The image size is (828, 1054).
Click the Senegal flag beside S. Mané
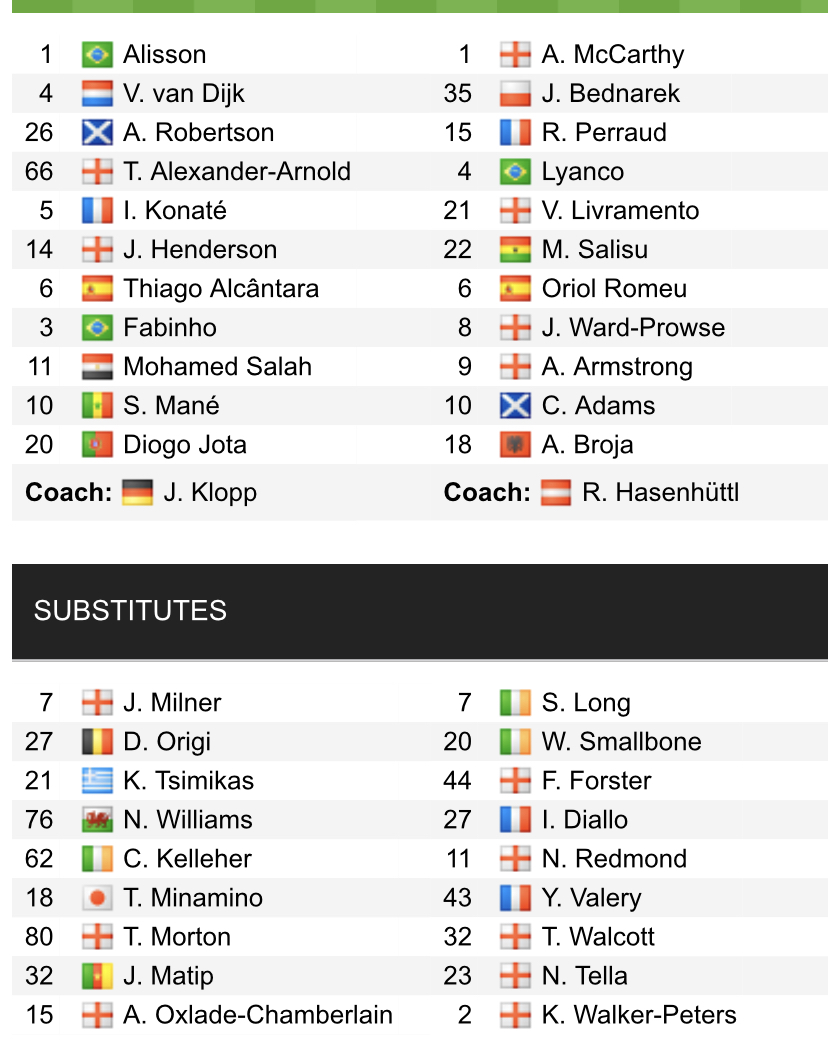pos(97,406)
